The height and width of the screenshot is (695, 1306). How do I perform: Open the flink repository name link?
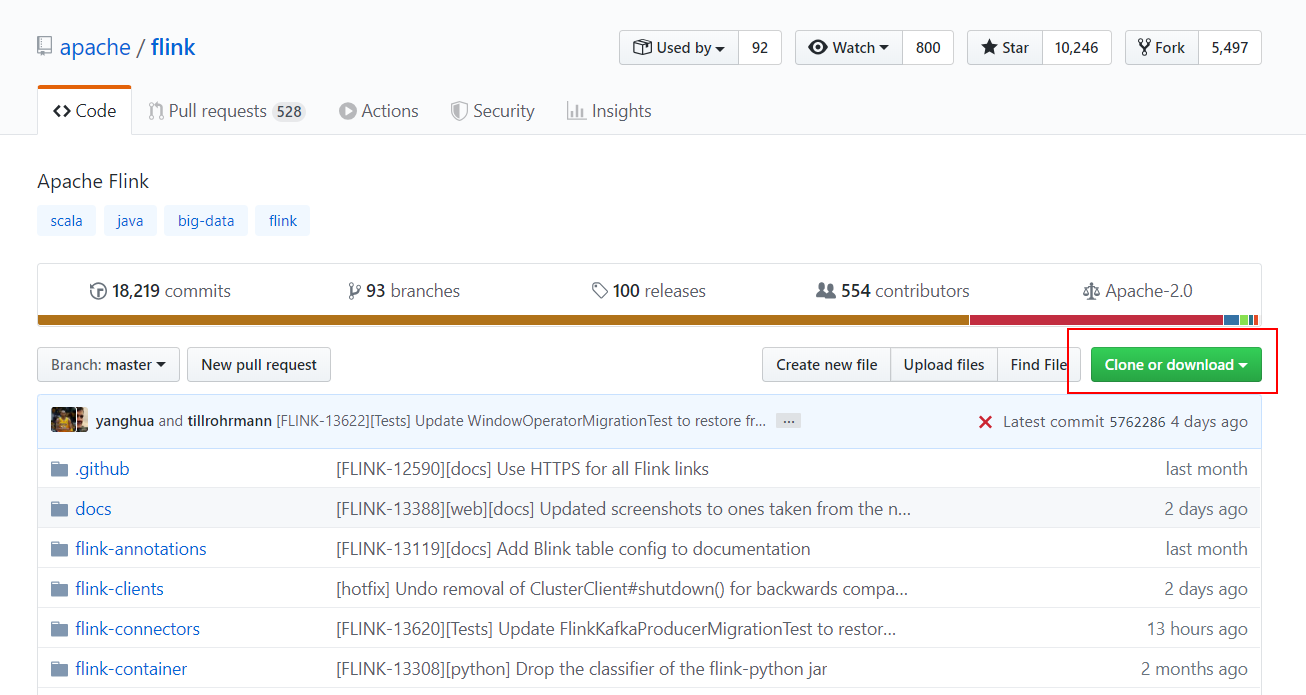pyautogui.click(x=173, y=47)
